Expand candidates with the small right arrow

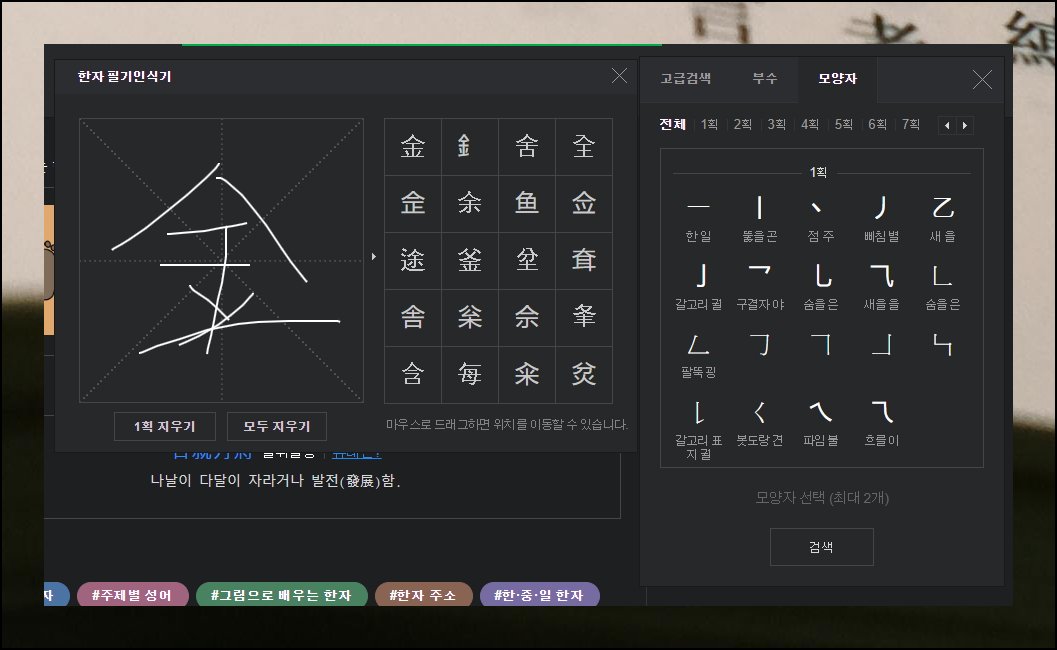pyautogui.click(x=373, y=257)
